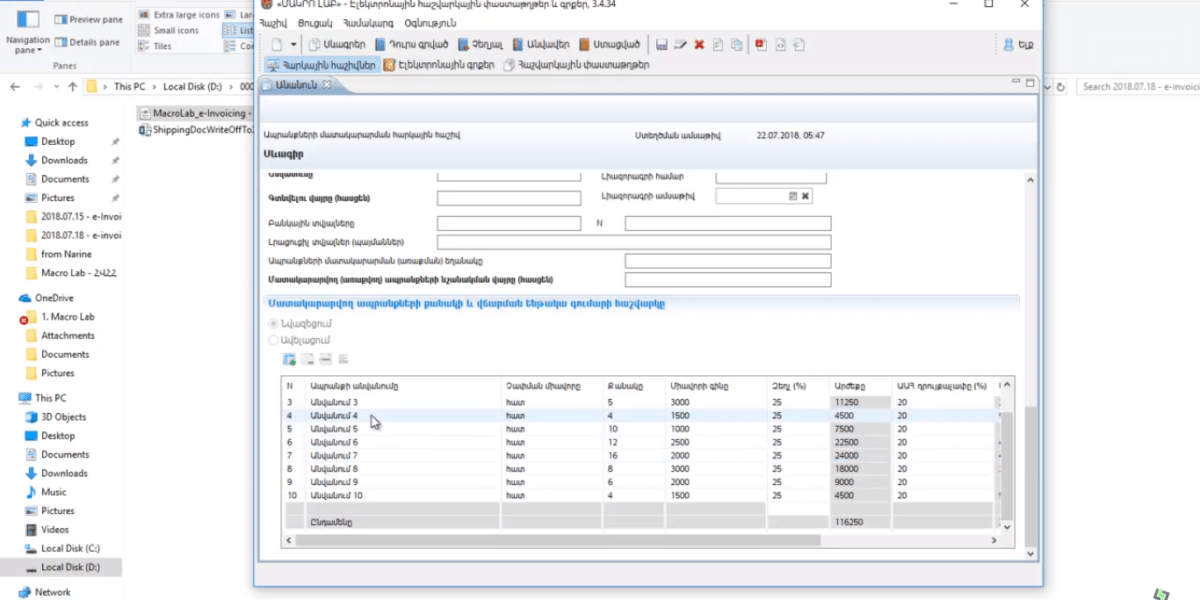The width and height of the screenshot is (1200, 600).
Task: Click the Դուրս գրված toolbar button
Action: 412,44
